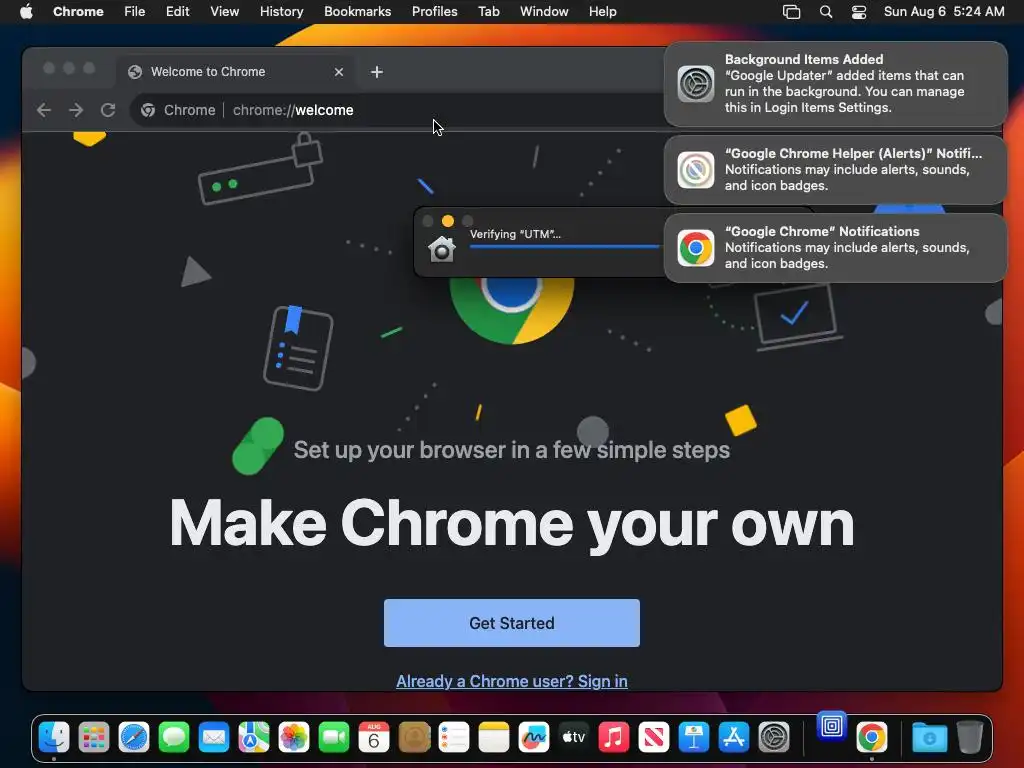The height and width of the screenshot is (768, 1024).
Task: Open Music app in the dock
Action: point(614,737)
